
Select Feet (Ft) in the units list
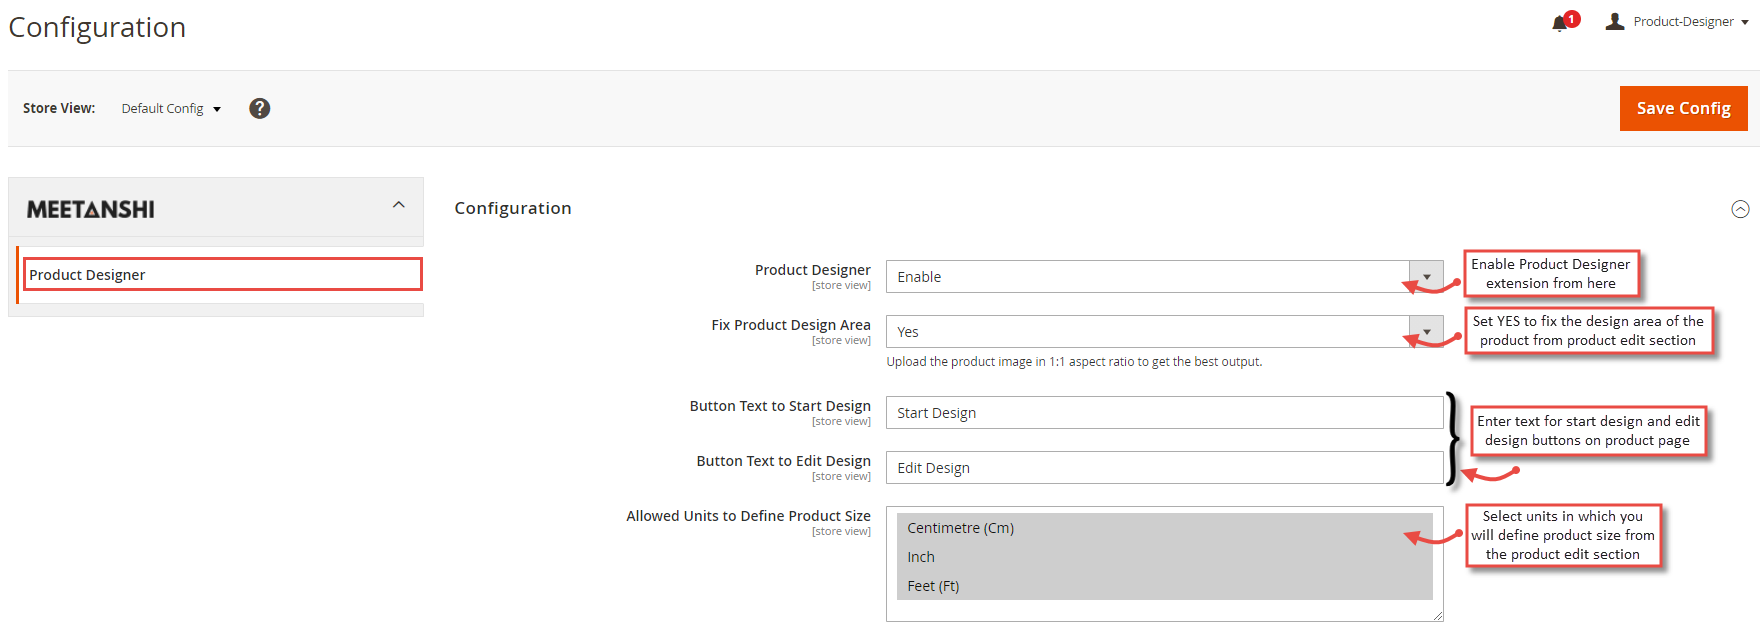(933, 586)
